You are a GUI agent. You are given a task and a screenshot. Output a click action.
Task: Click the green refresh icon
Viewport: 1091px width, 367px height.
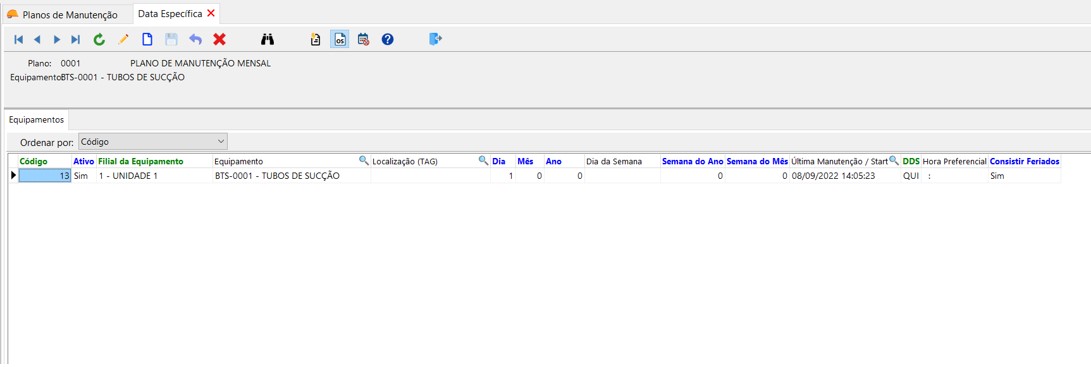click(x=99, y=40)
